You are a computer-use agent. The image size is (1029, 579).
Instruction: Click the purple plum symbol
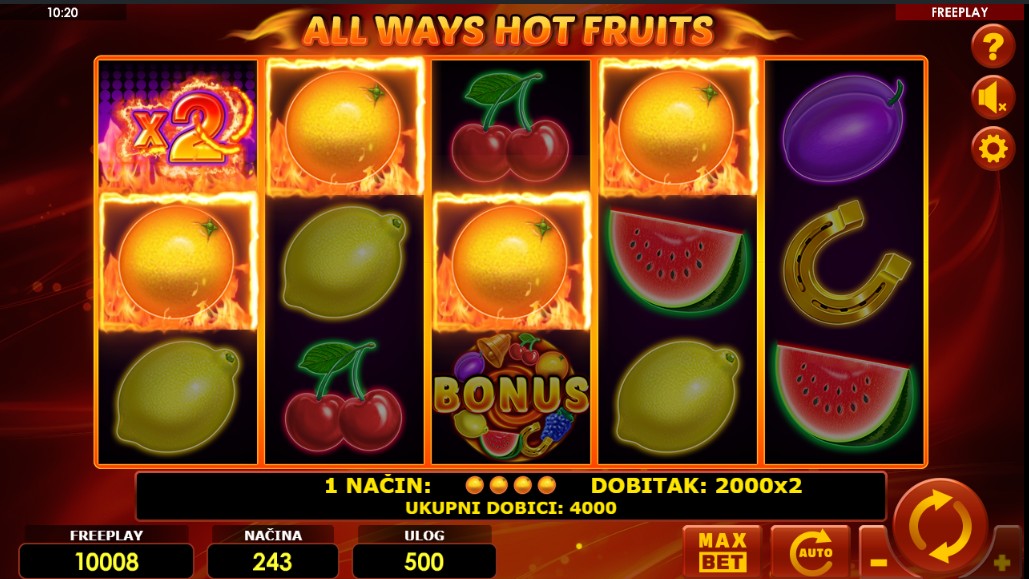(x=845, y=128)
